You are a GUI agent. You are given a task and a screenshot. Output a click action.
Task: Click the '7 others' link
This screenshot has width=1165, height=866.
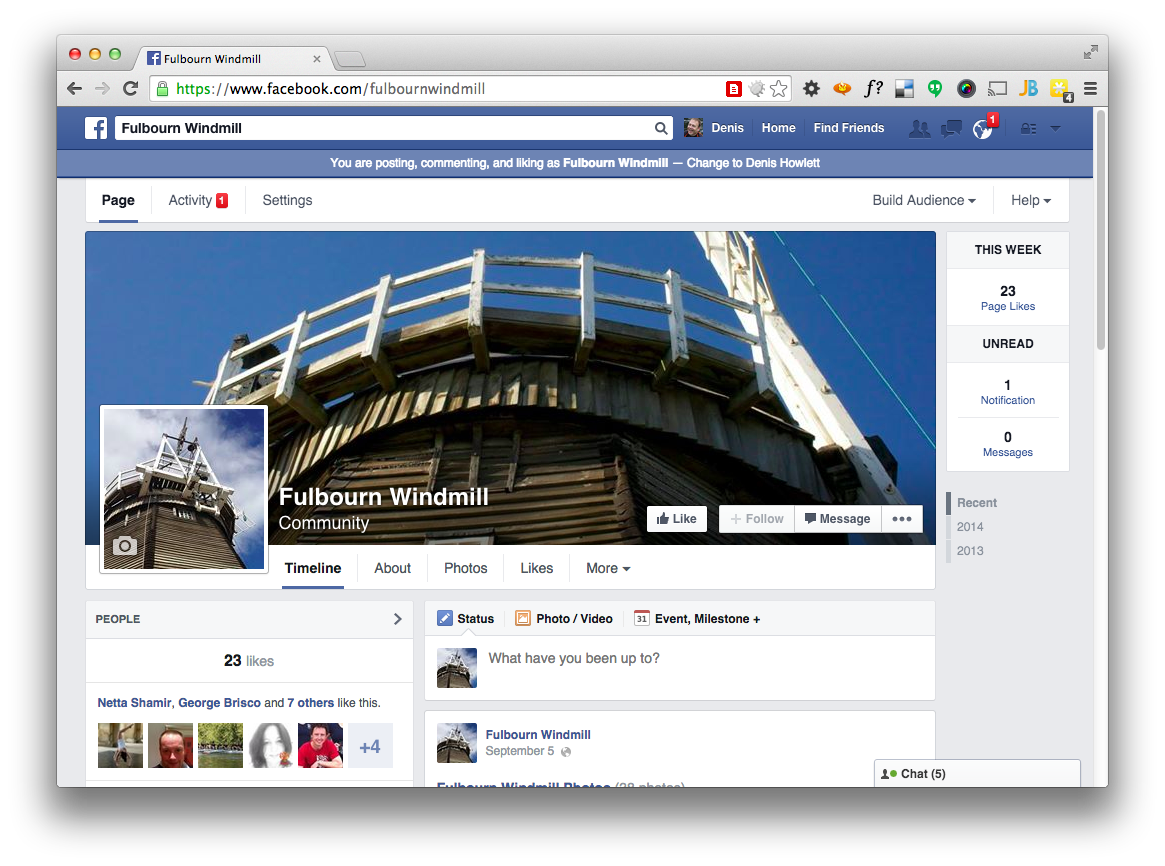(x=311, y=703)
